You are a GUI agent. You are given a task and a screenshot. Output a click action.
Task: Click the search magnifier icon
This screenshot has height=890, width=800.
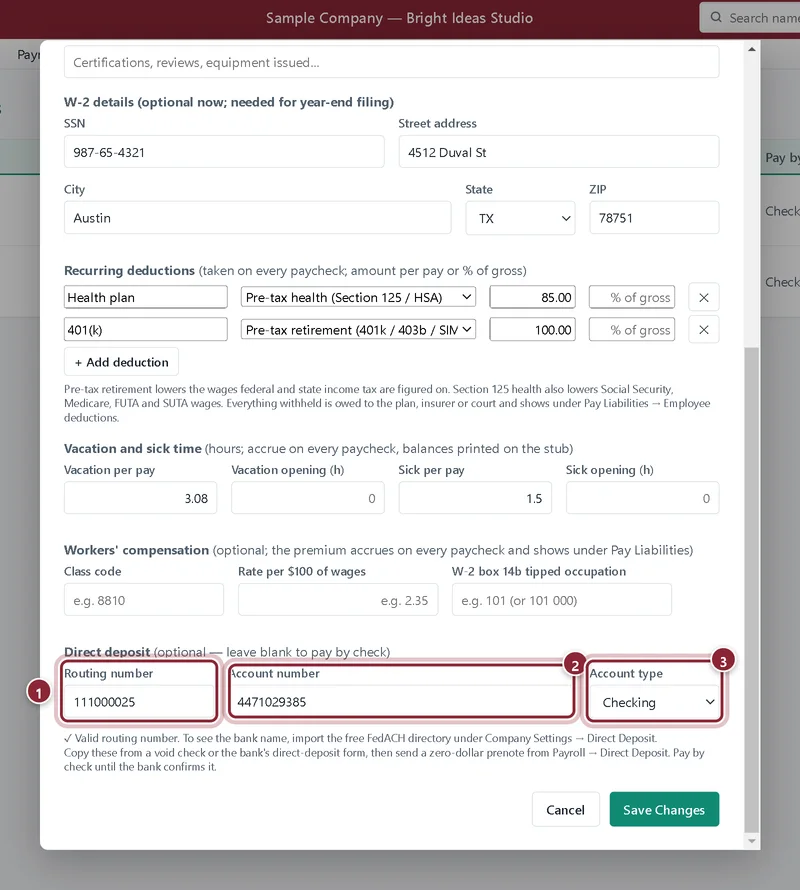coord(716,18)
